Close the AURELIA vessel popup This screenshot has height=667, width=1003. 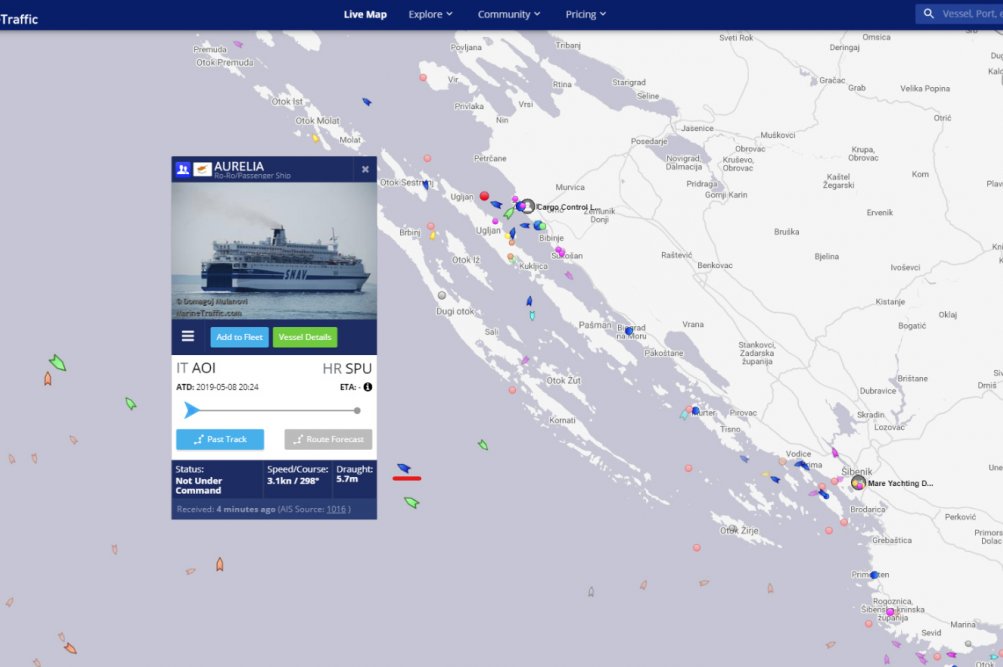coord(365,169)
